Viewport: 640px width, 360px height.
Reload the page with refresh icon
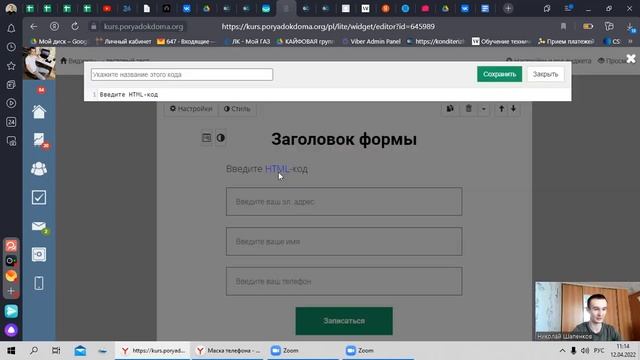pyautogui.click(x=75, y=27)
